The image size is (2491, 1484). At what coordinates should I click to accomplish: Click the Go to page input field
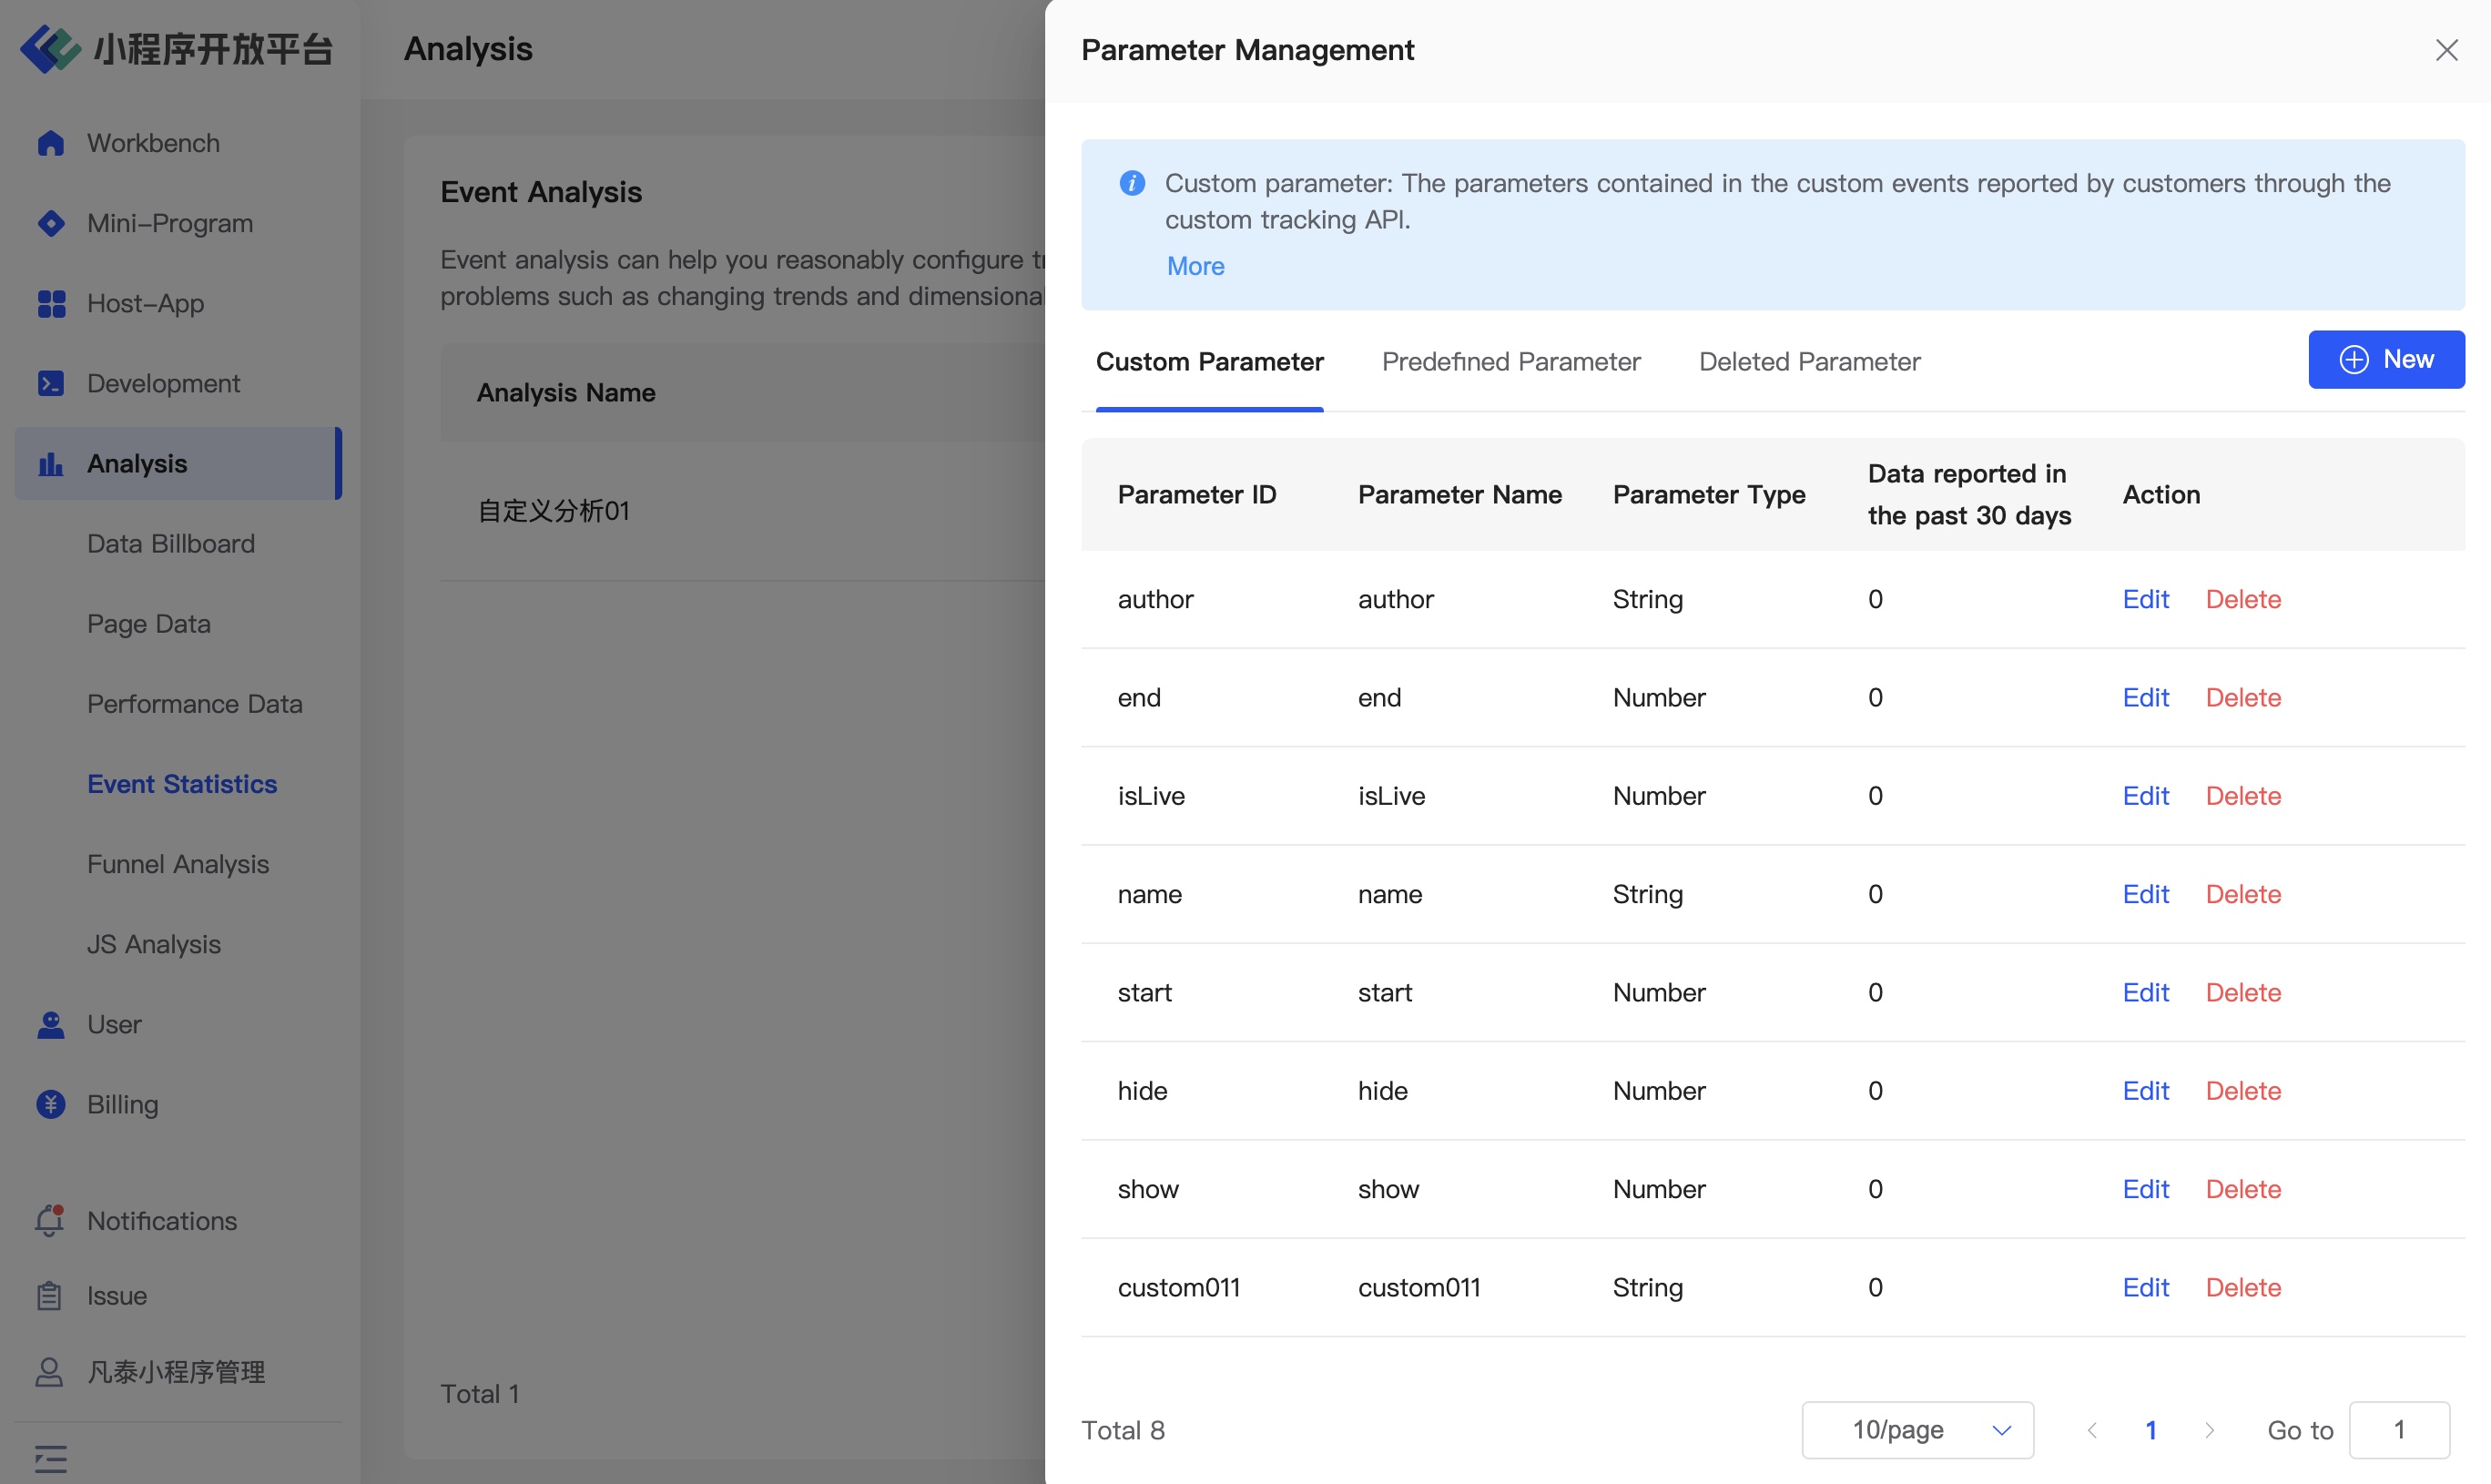[x=2399, y=1430]
